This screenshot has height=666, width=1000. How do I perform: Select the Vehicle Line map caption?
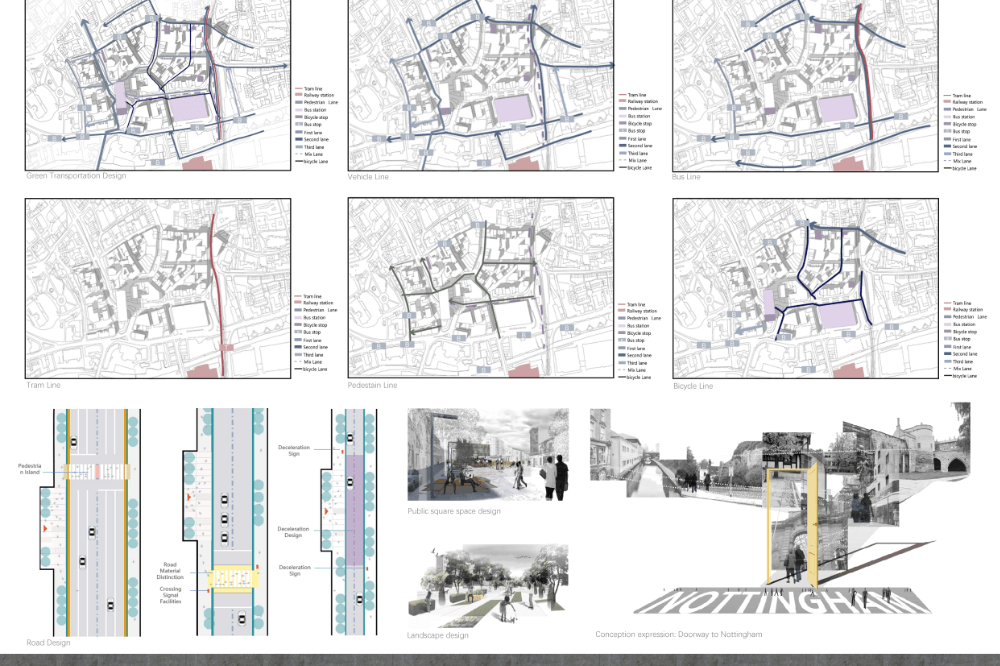coord(368,177)
